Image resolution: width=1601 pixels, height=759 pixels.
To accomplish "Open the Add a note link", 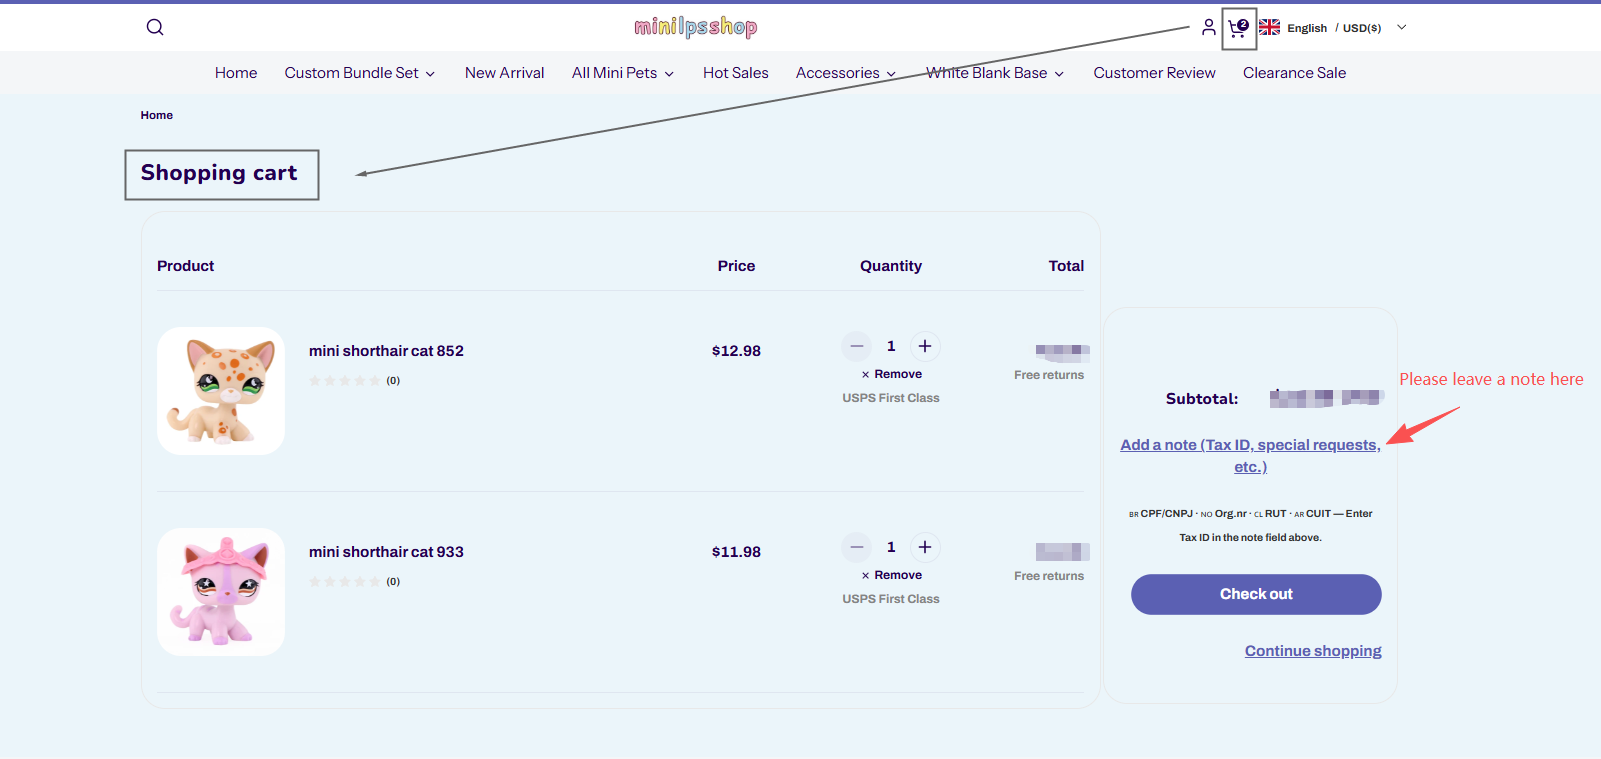I will point(1250,456).
